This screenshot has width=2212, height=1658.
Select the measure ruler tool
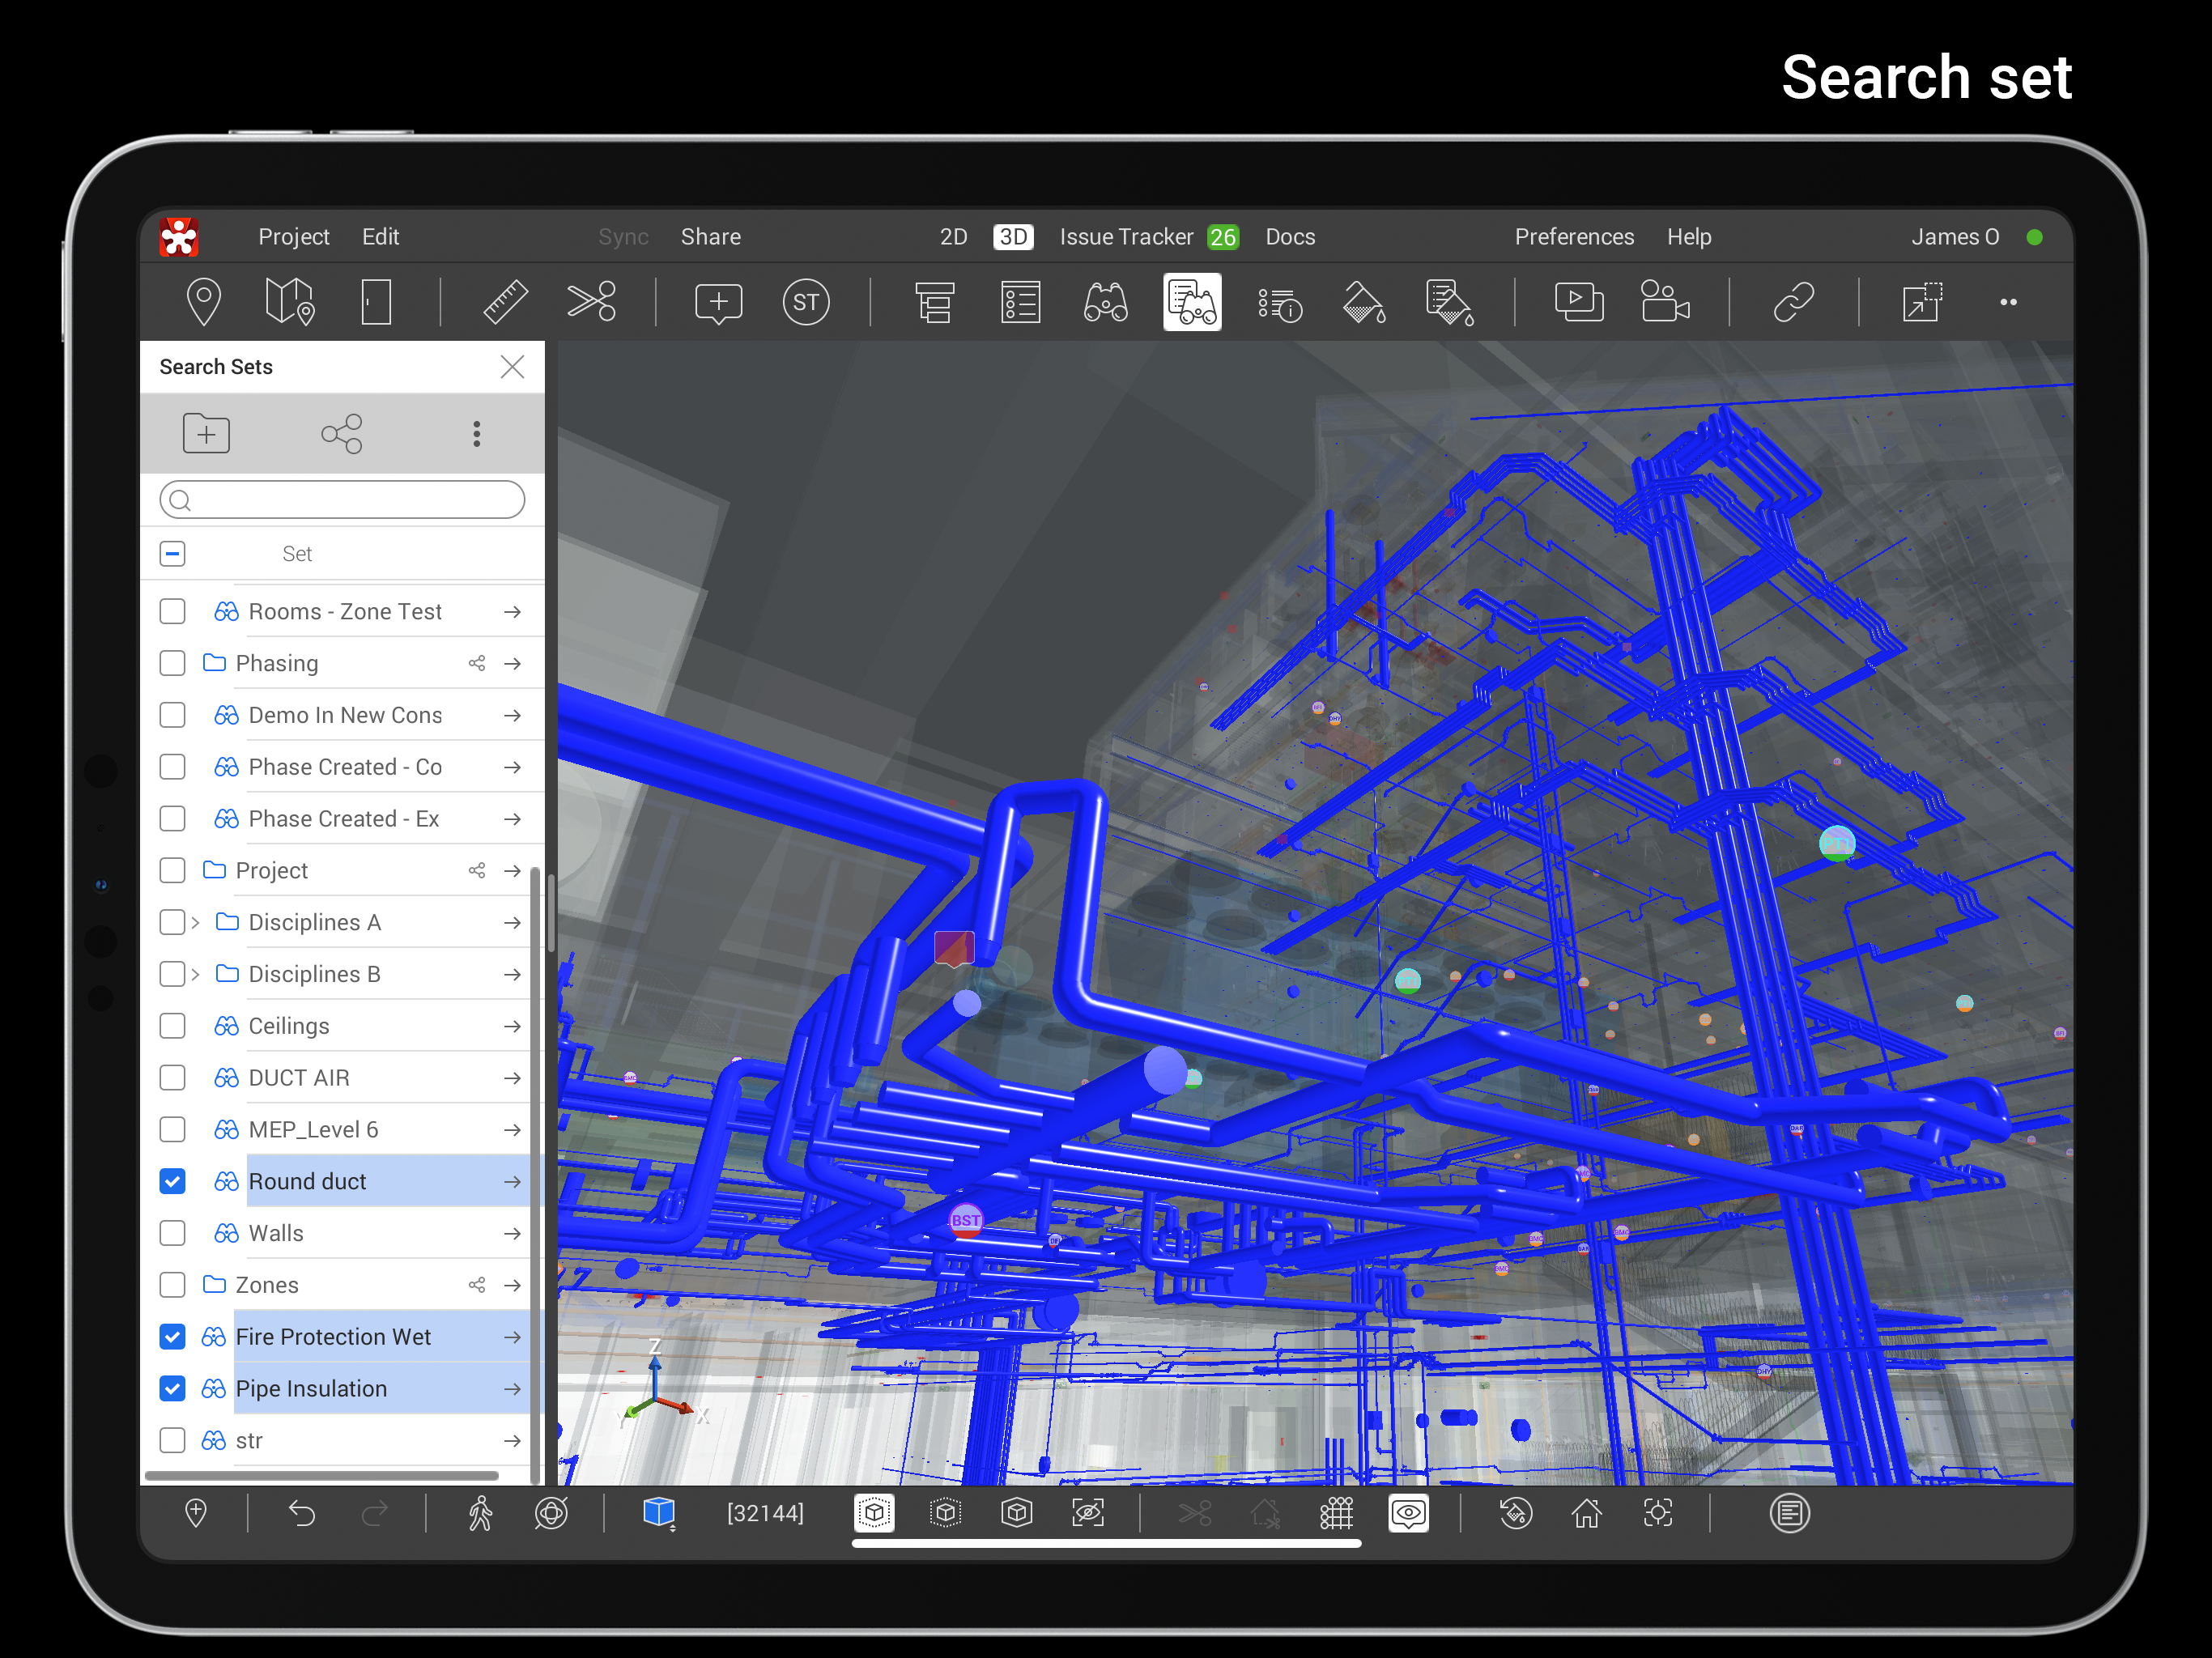click(505, 302)
